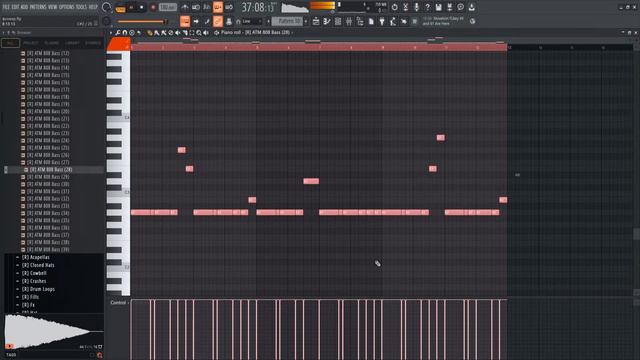Toggle the highlighted overdub icon in top row
Screen dimensions: 640x360
click(x=218, y=7)
